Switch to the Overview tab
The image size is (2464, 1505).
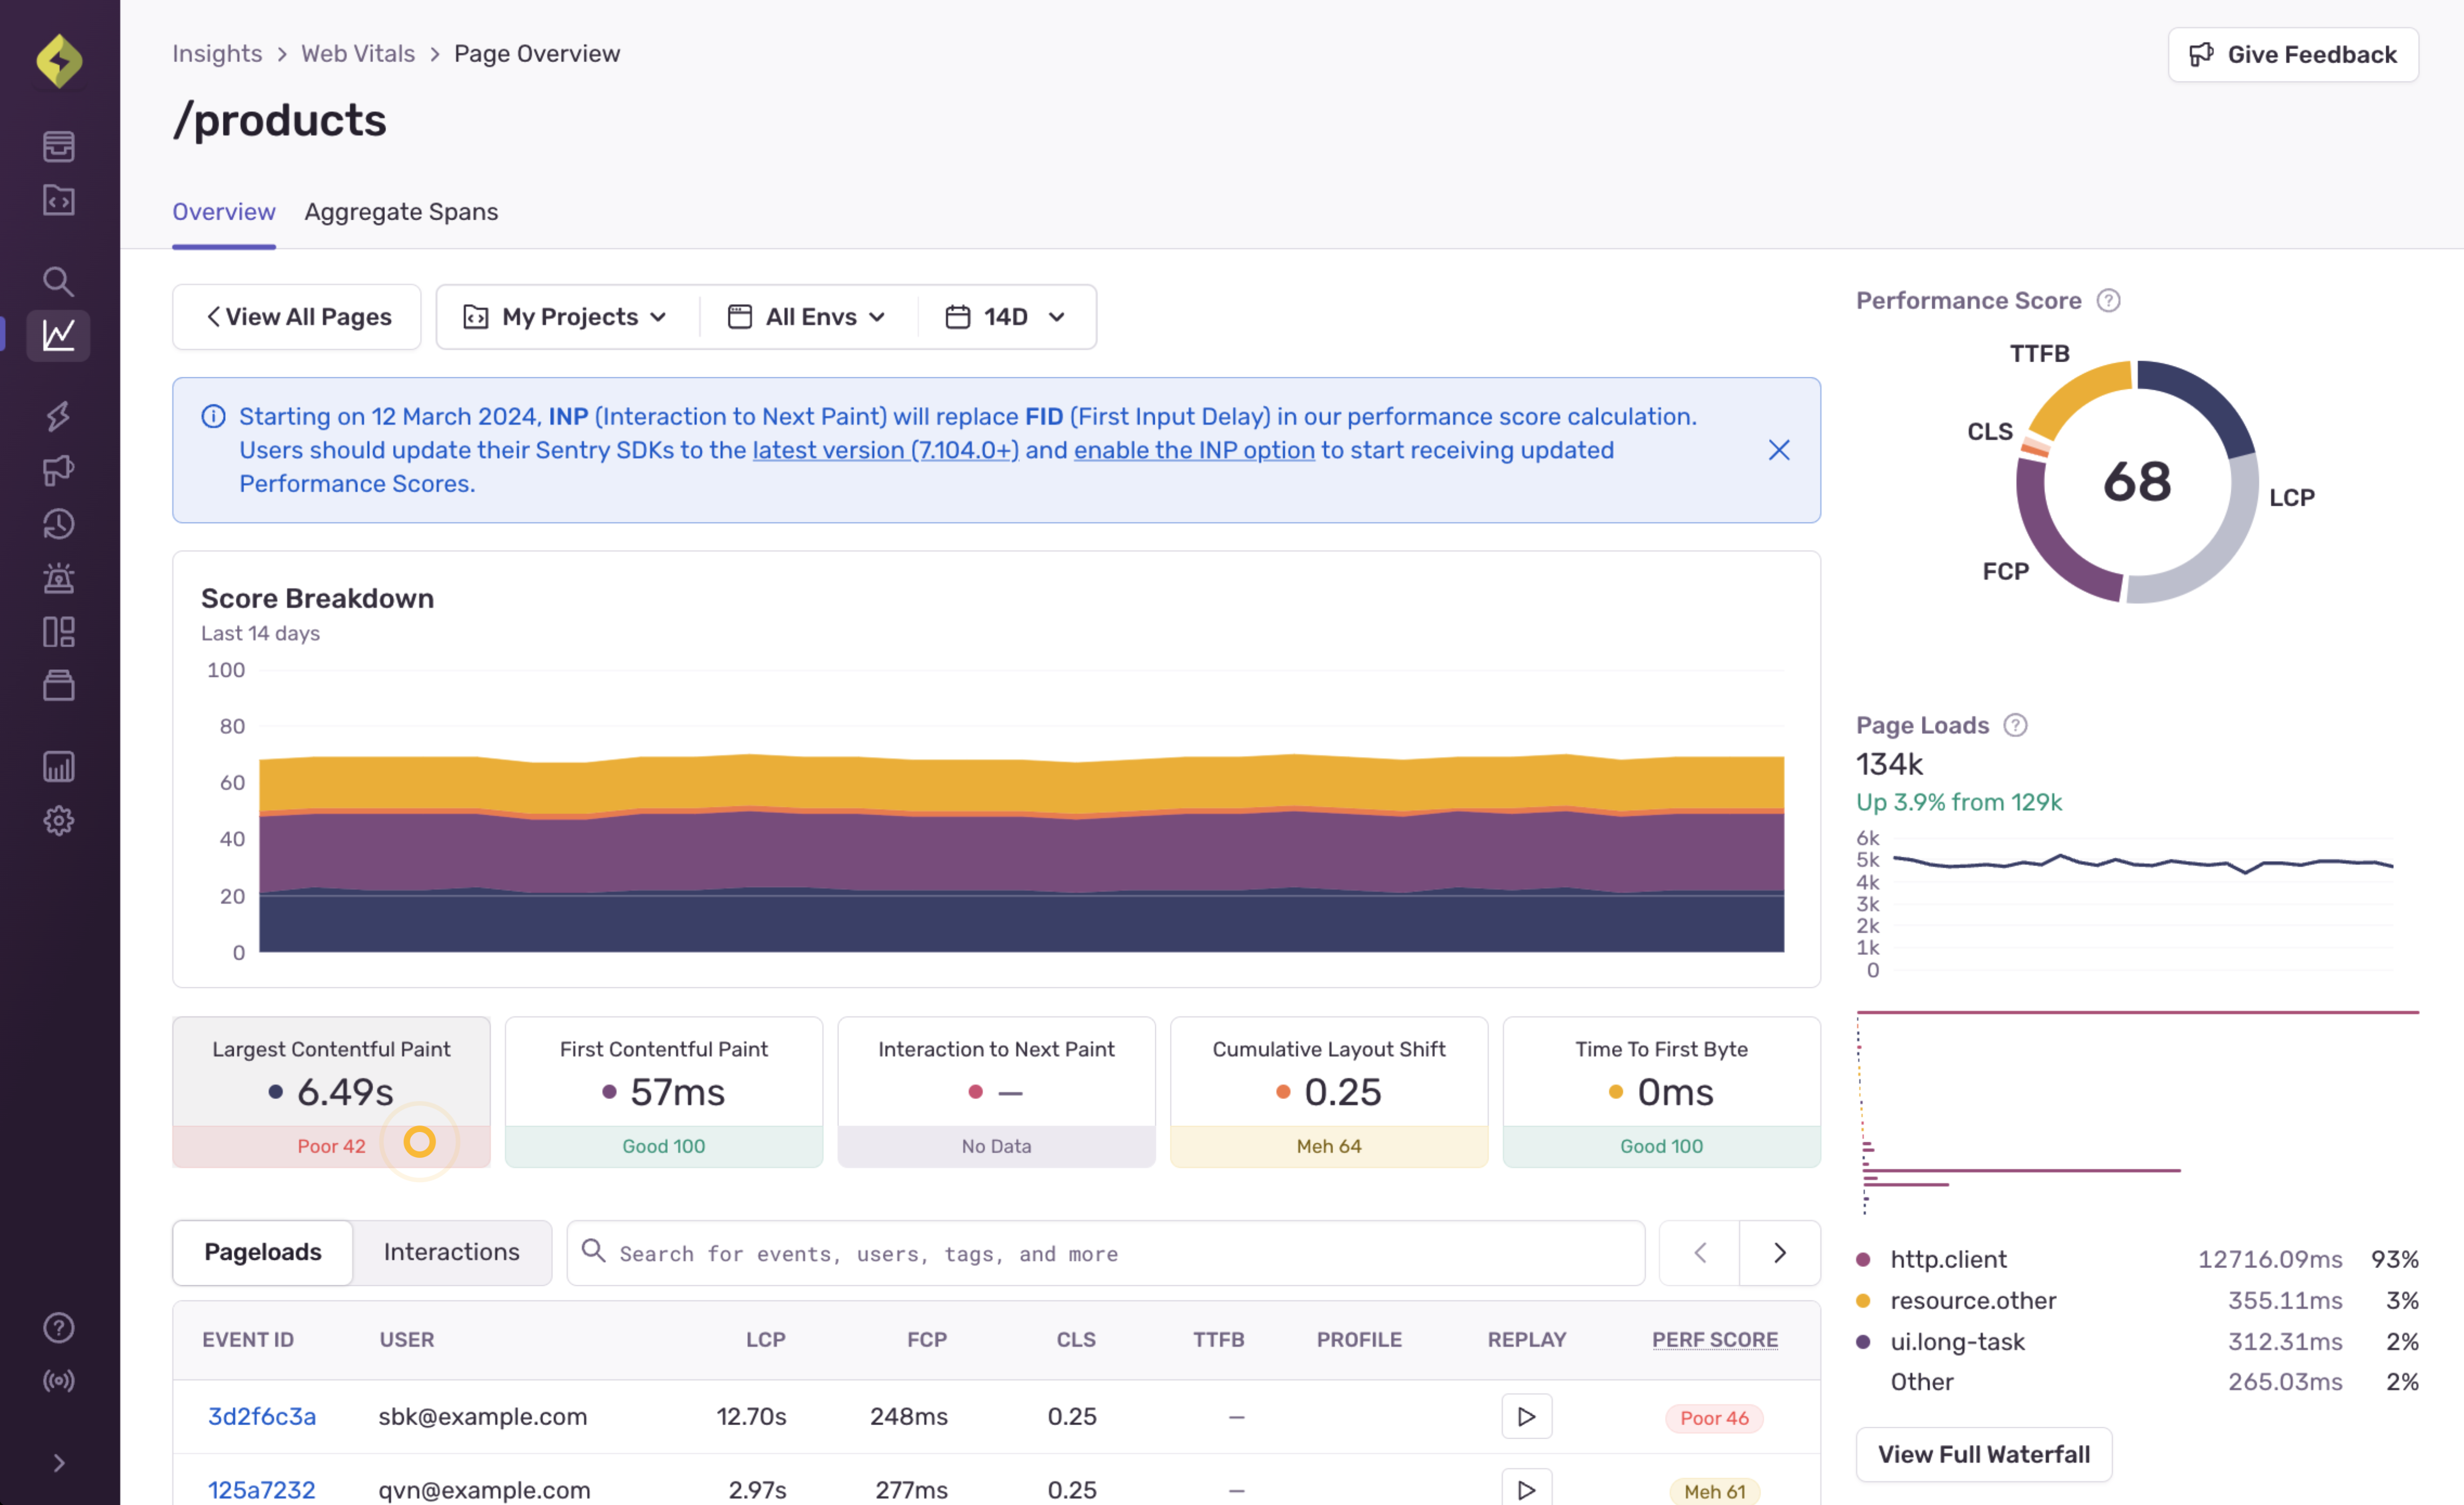[x=224, y=212]
